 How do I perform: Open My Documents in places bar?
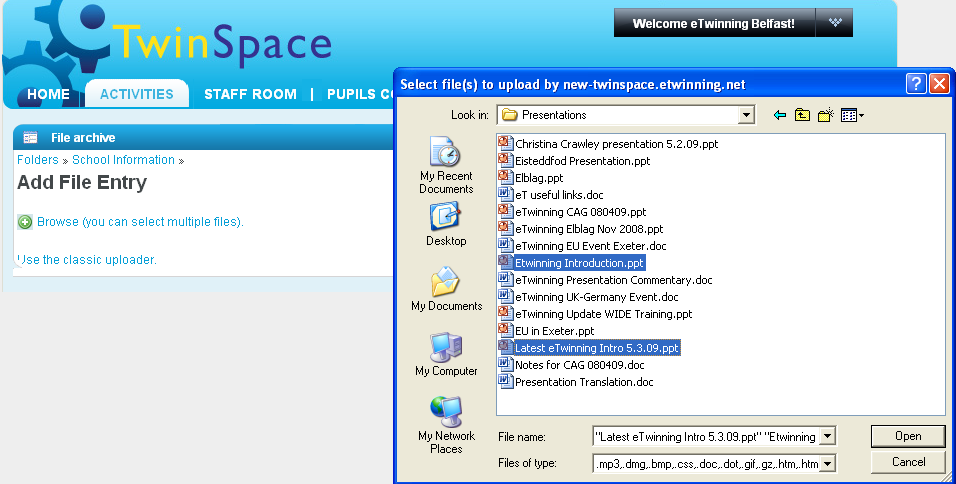point(446,289)
